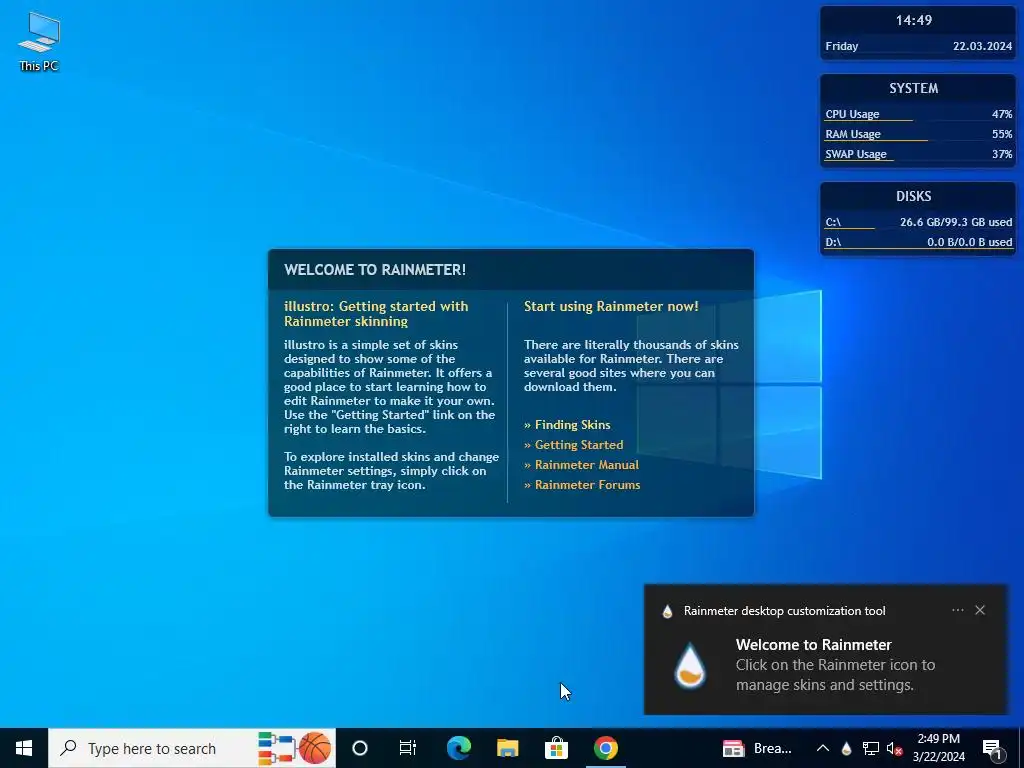Click the magnifier icon in search box
This screenshot has height=768, width=1024.
click(x=68, y=748)
